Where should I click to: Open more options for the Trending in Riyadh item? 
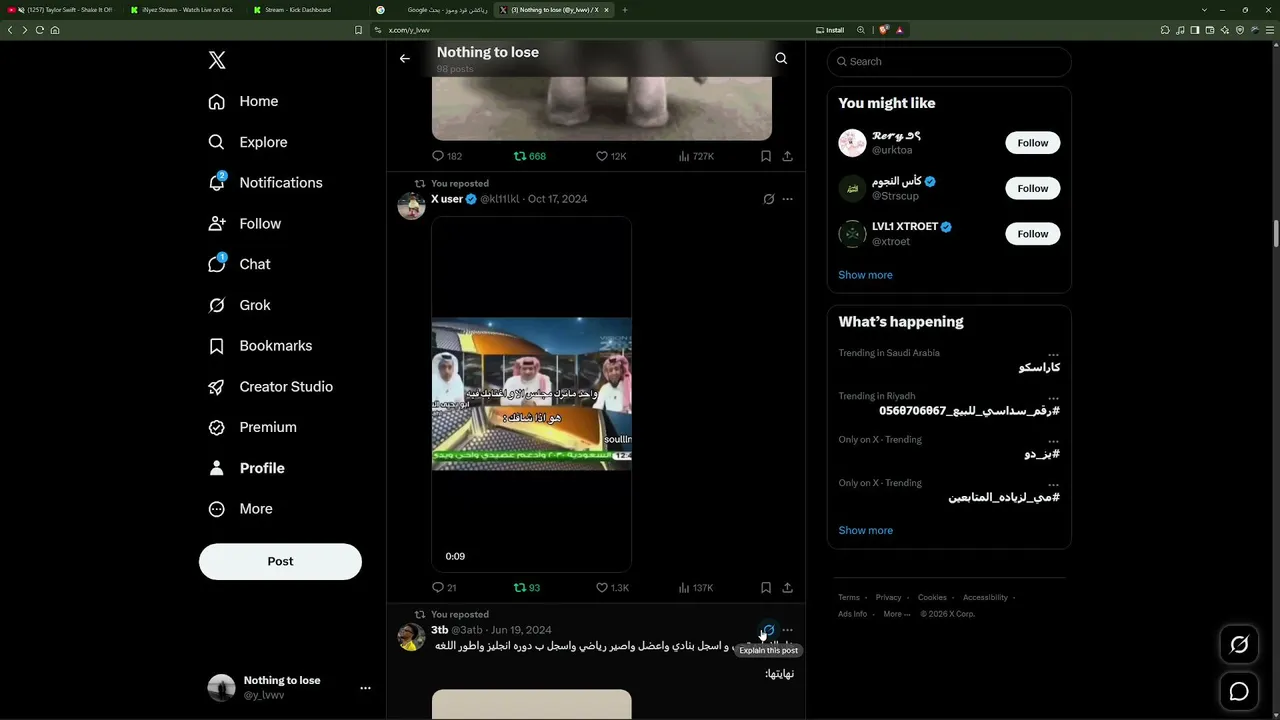[1053, 397]
